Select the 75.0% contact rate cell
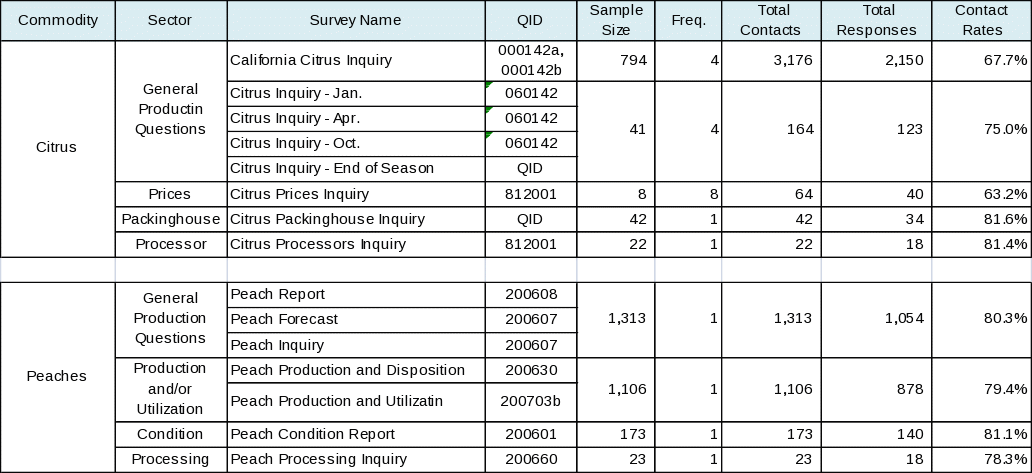The width and height of the screenshot is (1032, 473). click(x=981, y=131)
